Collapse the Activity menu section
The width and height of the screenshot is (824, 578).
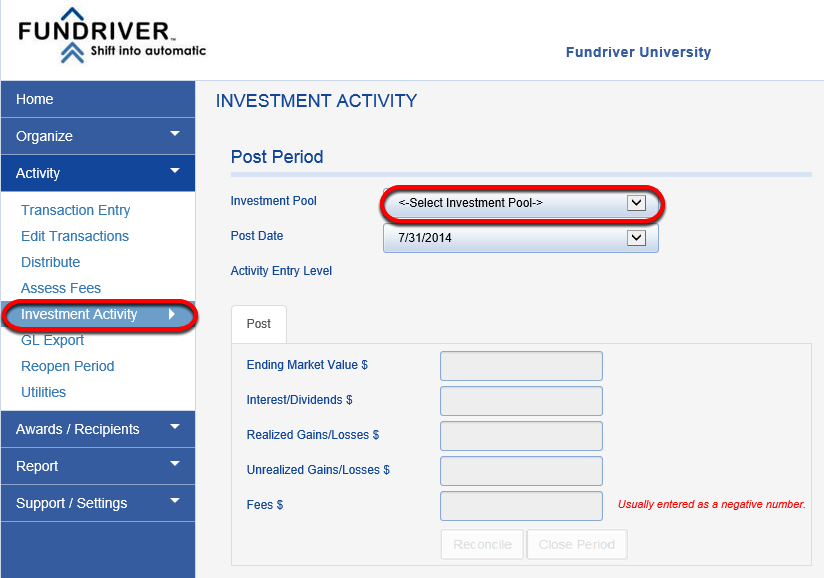[98, 173]
